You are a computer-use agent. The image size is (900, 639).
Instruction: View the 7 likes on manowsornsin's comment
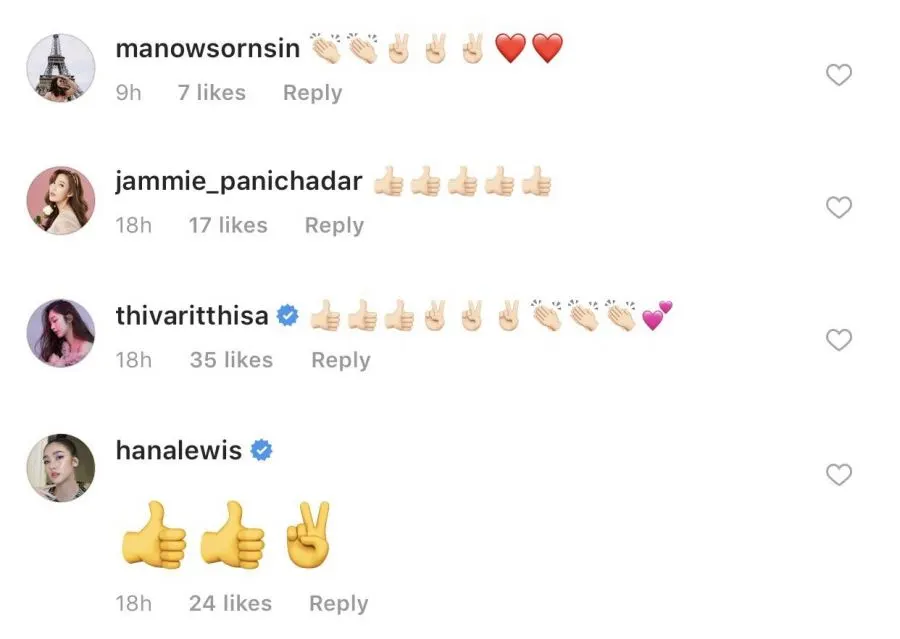pos(212,92)
